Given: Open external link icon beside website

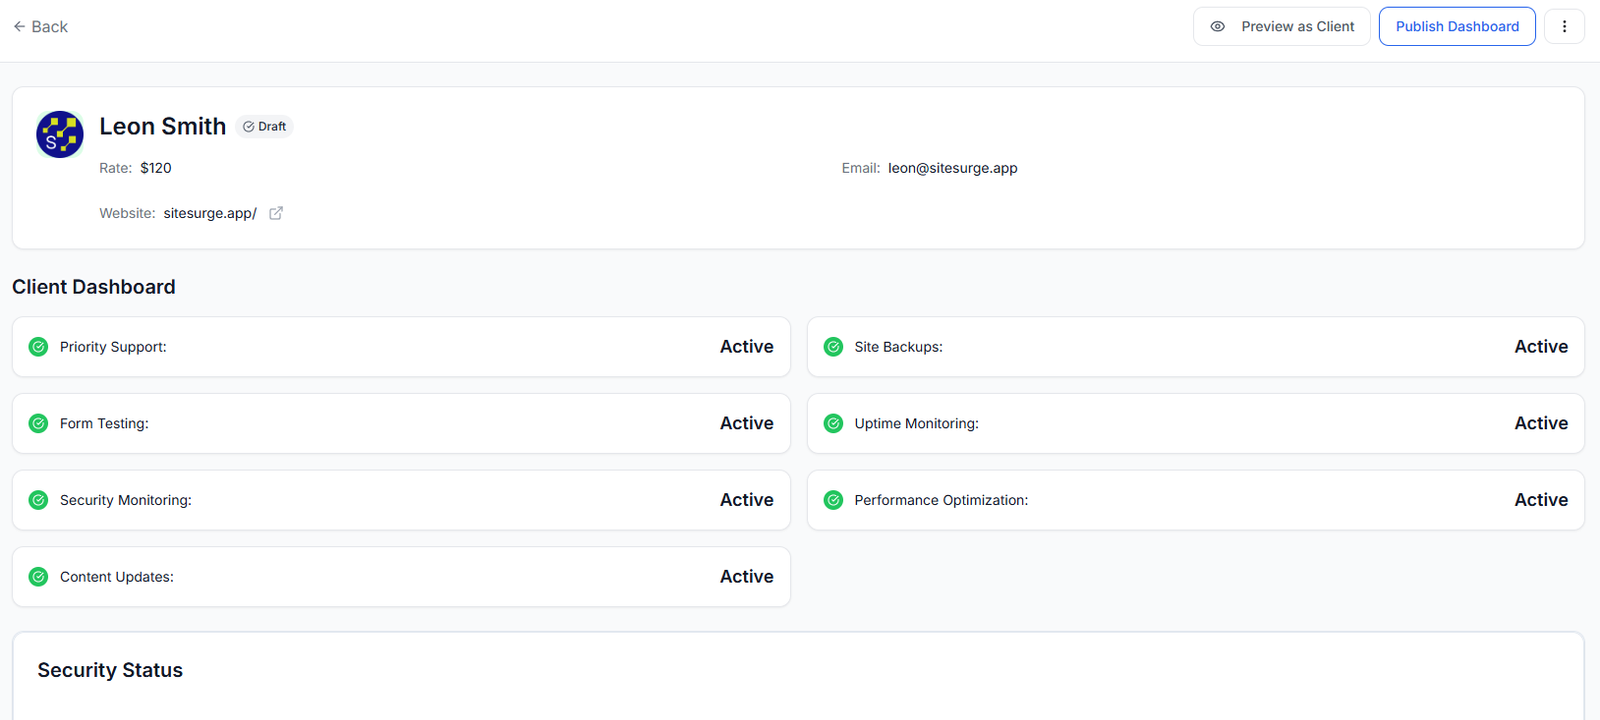Looking at the screenshot, I should (276, 213).
